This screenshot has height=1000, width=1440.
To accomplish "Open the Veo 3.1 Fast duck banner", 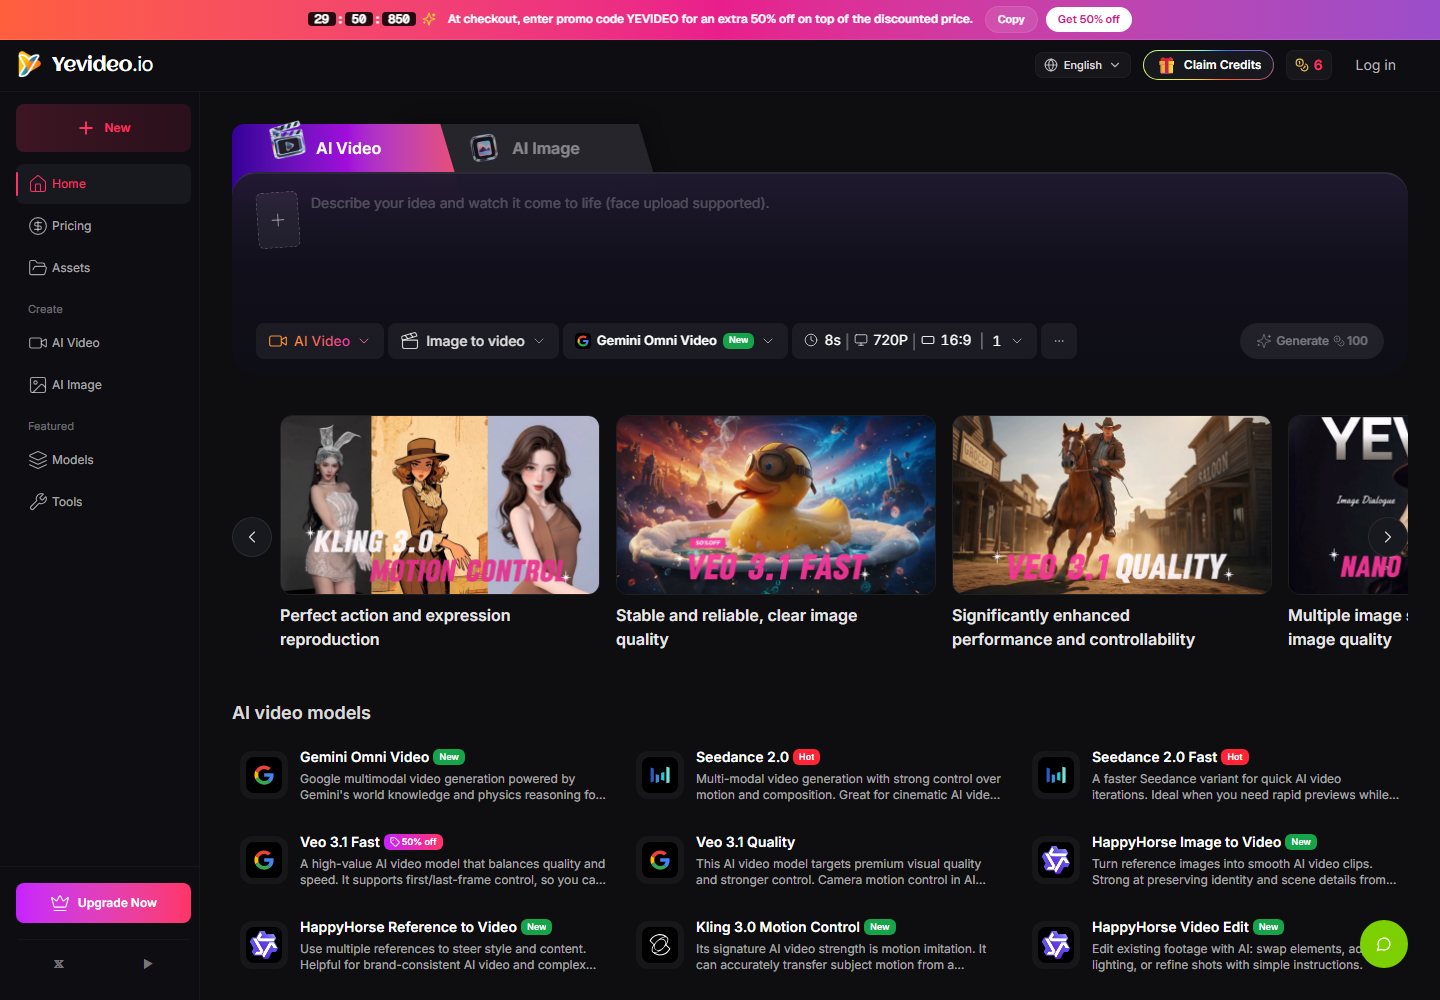I will (776, 505).
